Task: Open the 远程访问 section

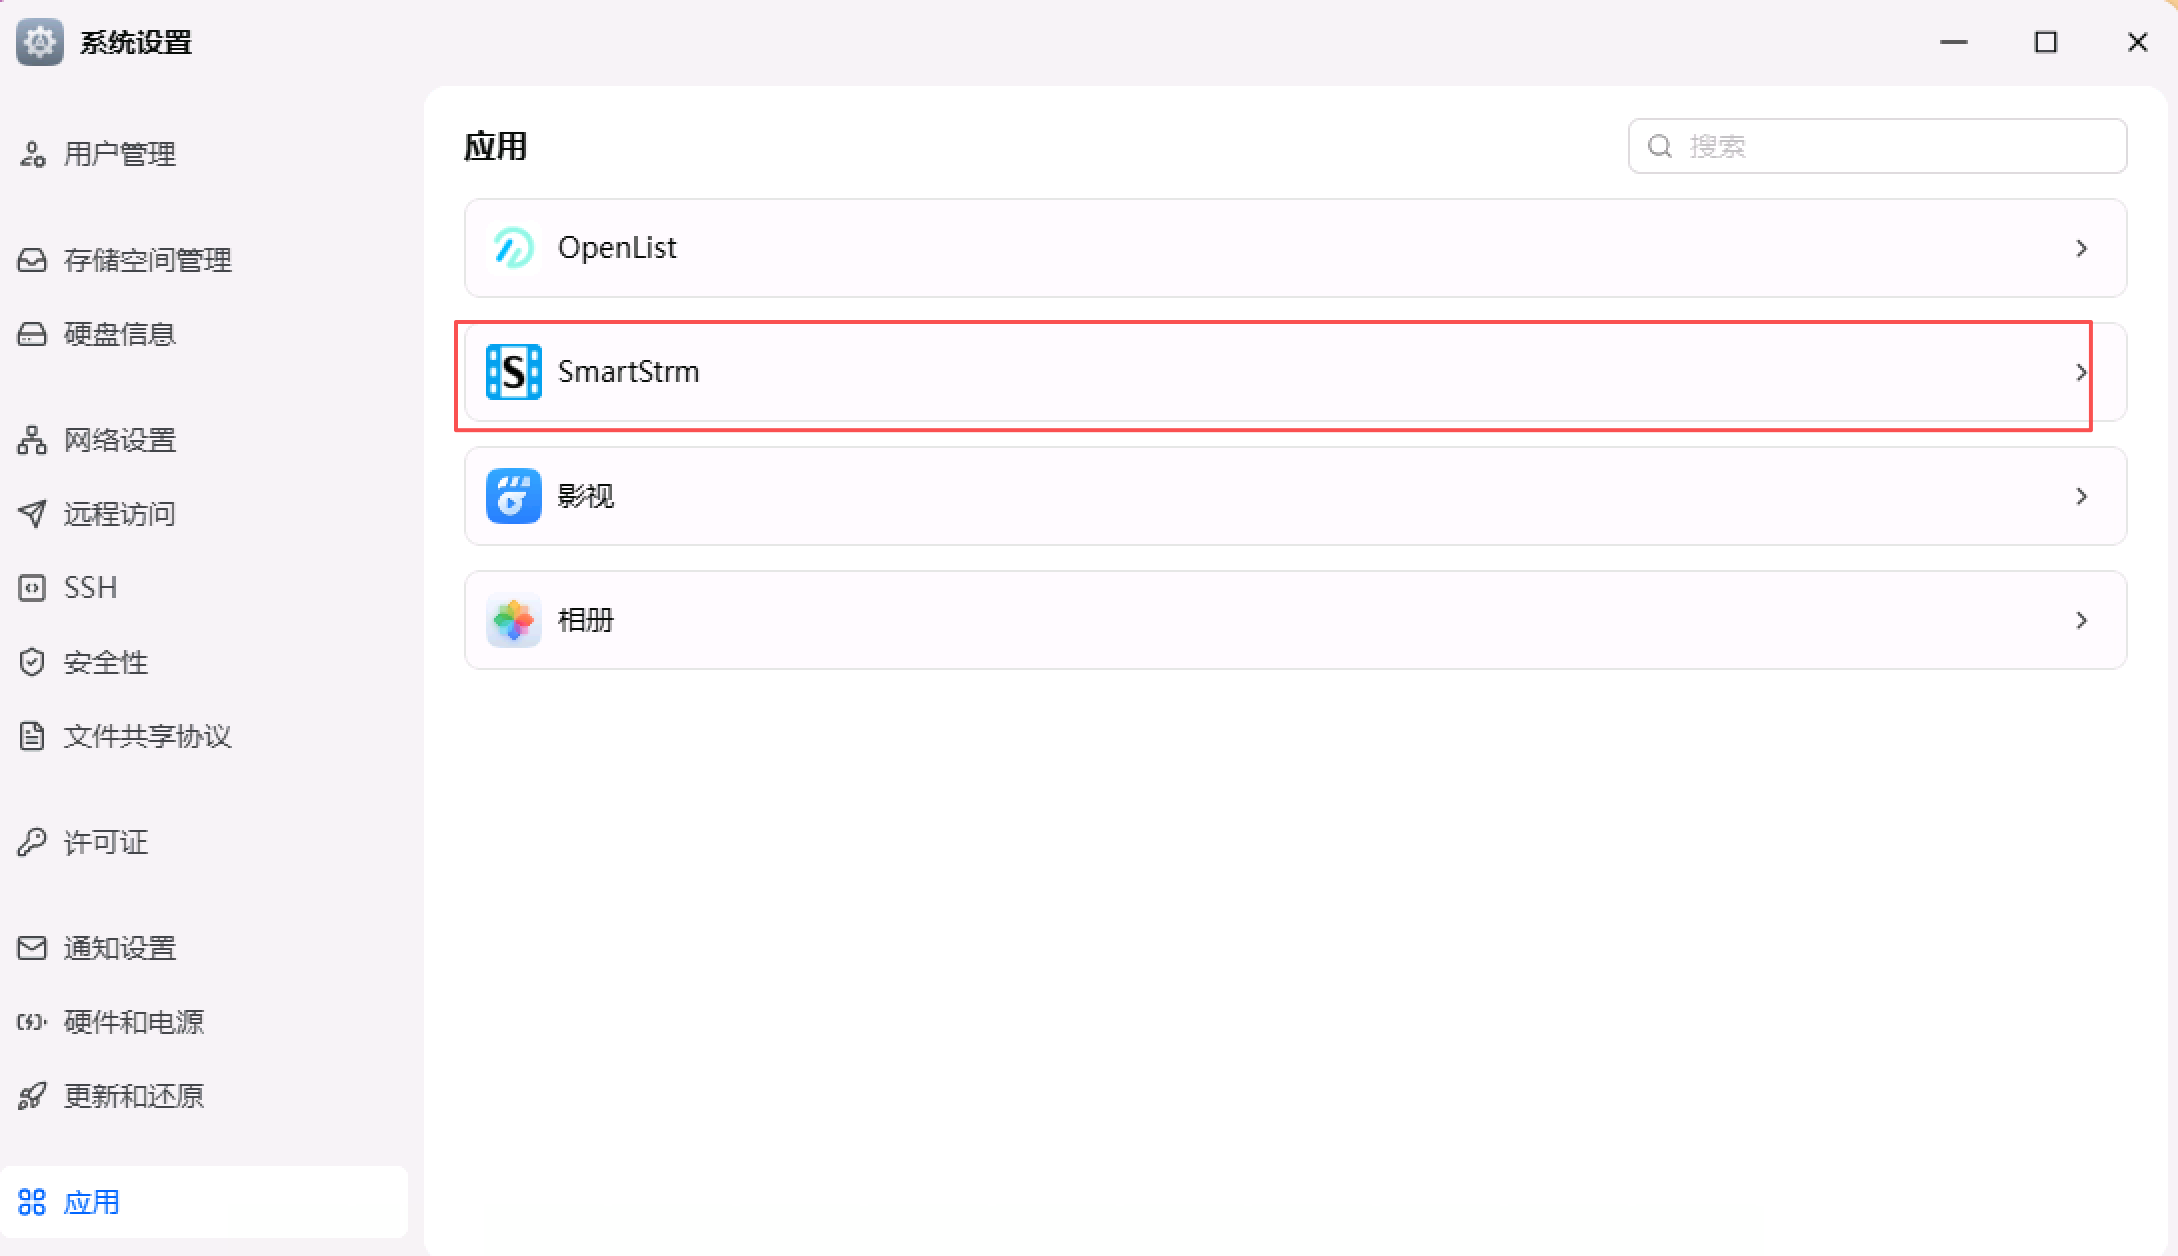Action: point(119,514)
